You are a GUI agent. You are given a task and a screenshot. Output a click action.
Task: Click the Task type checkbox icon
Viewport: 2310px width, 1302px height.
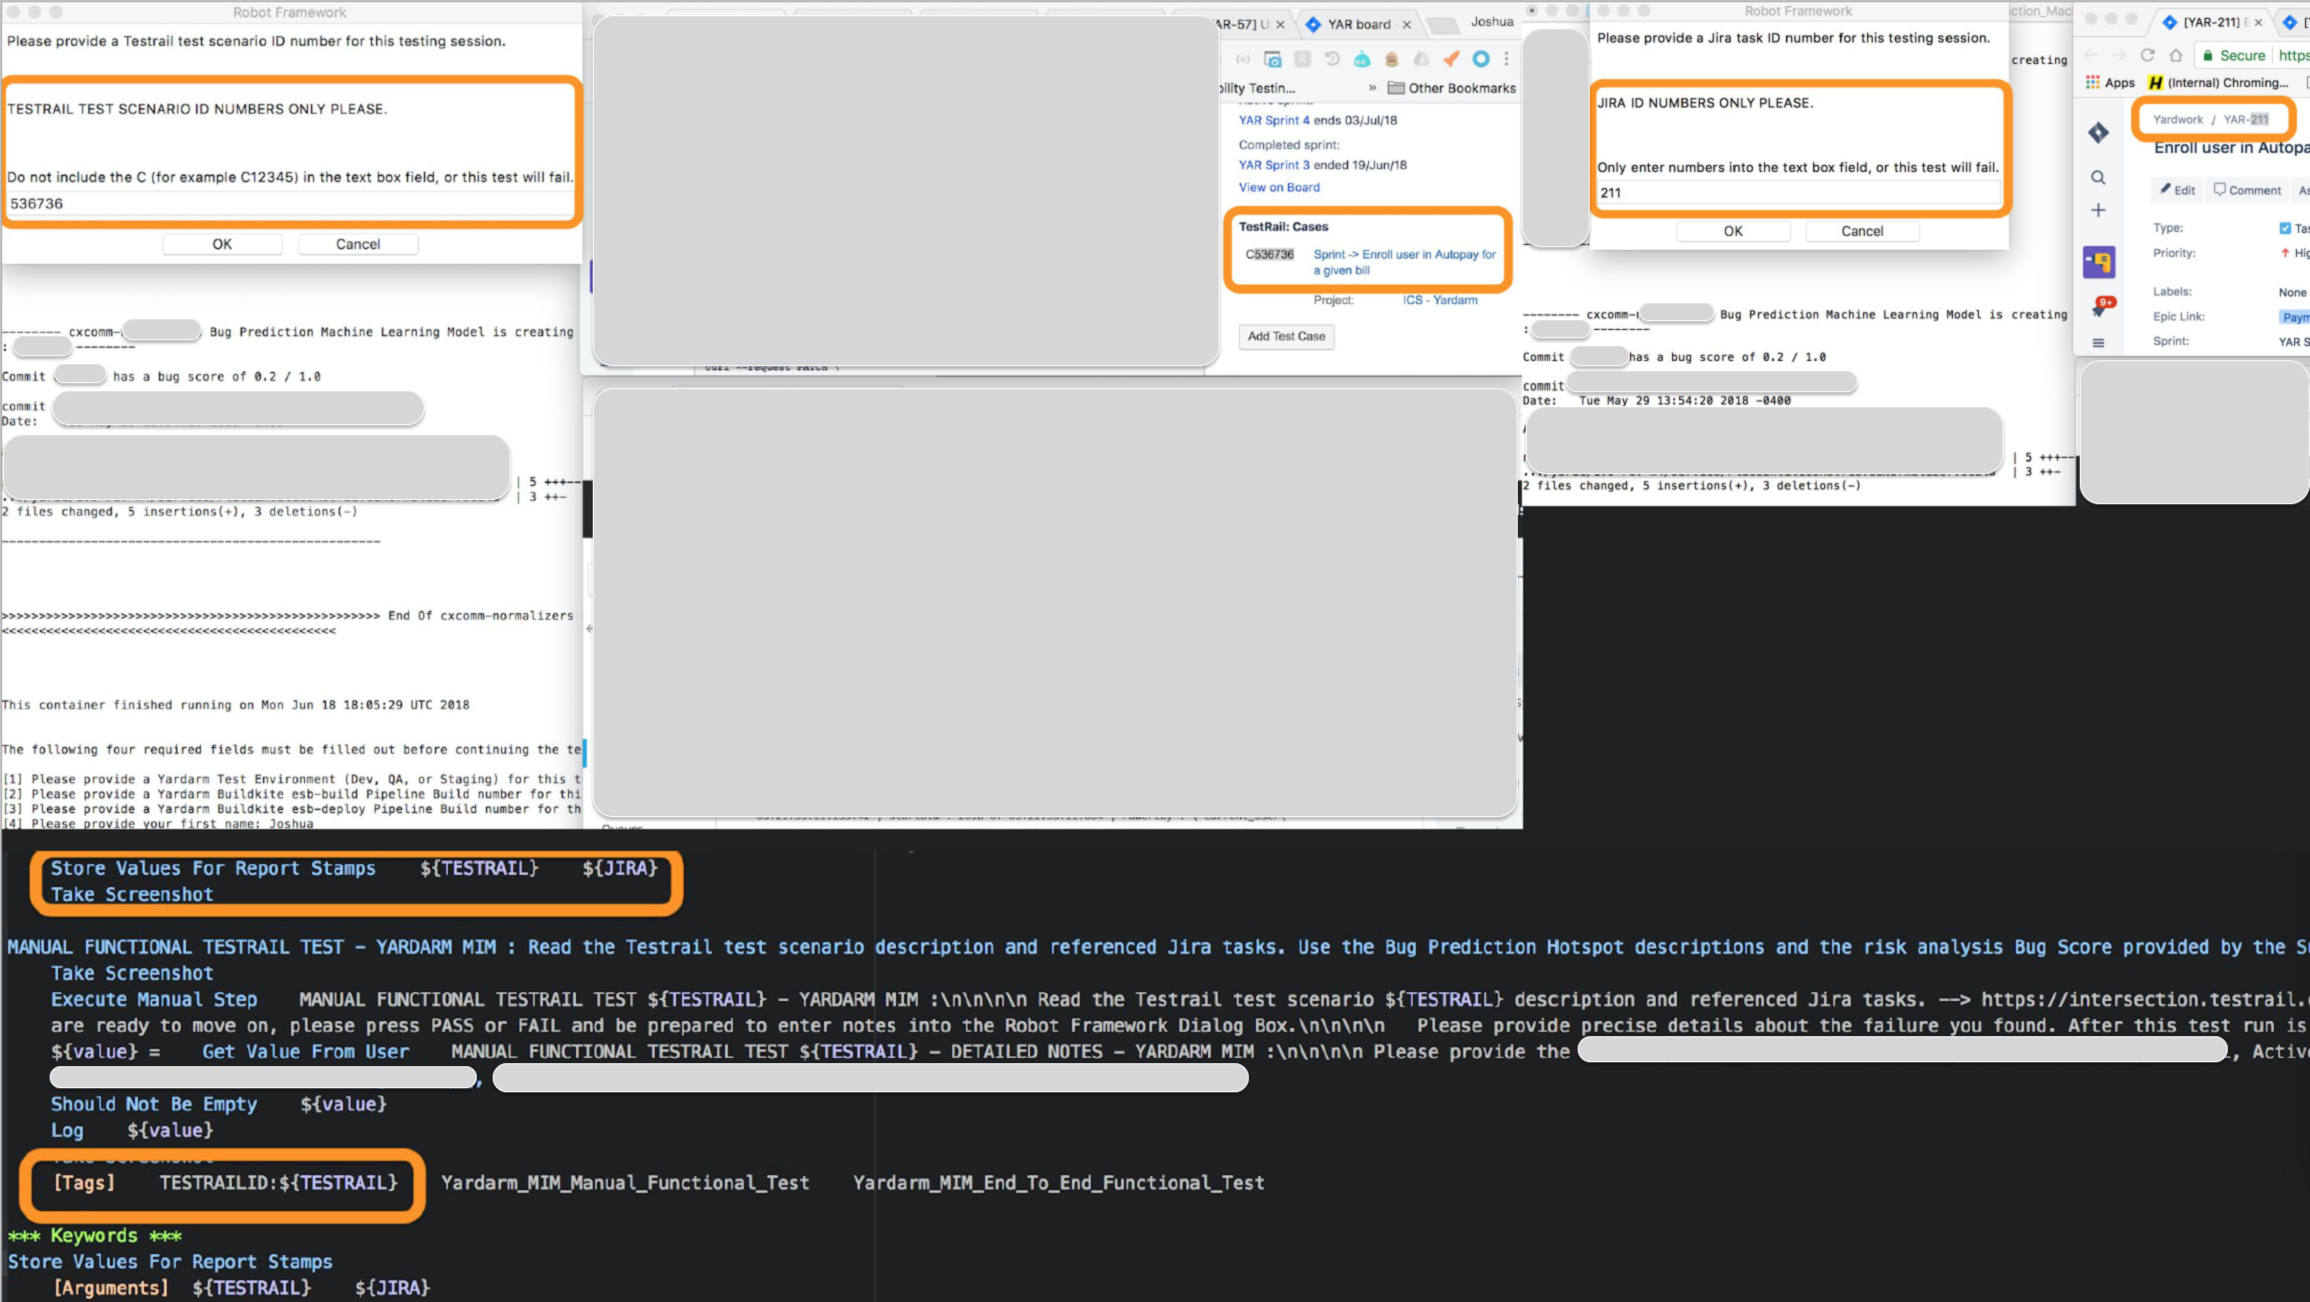[x=2285, y=228]
